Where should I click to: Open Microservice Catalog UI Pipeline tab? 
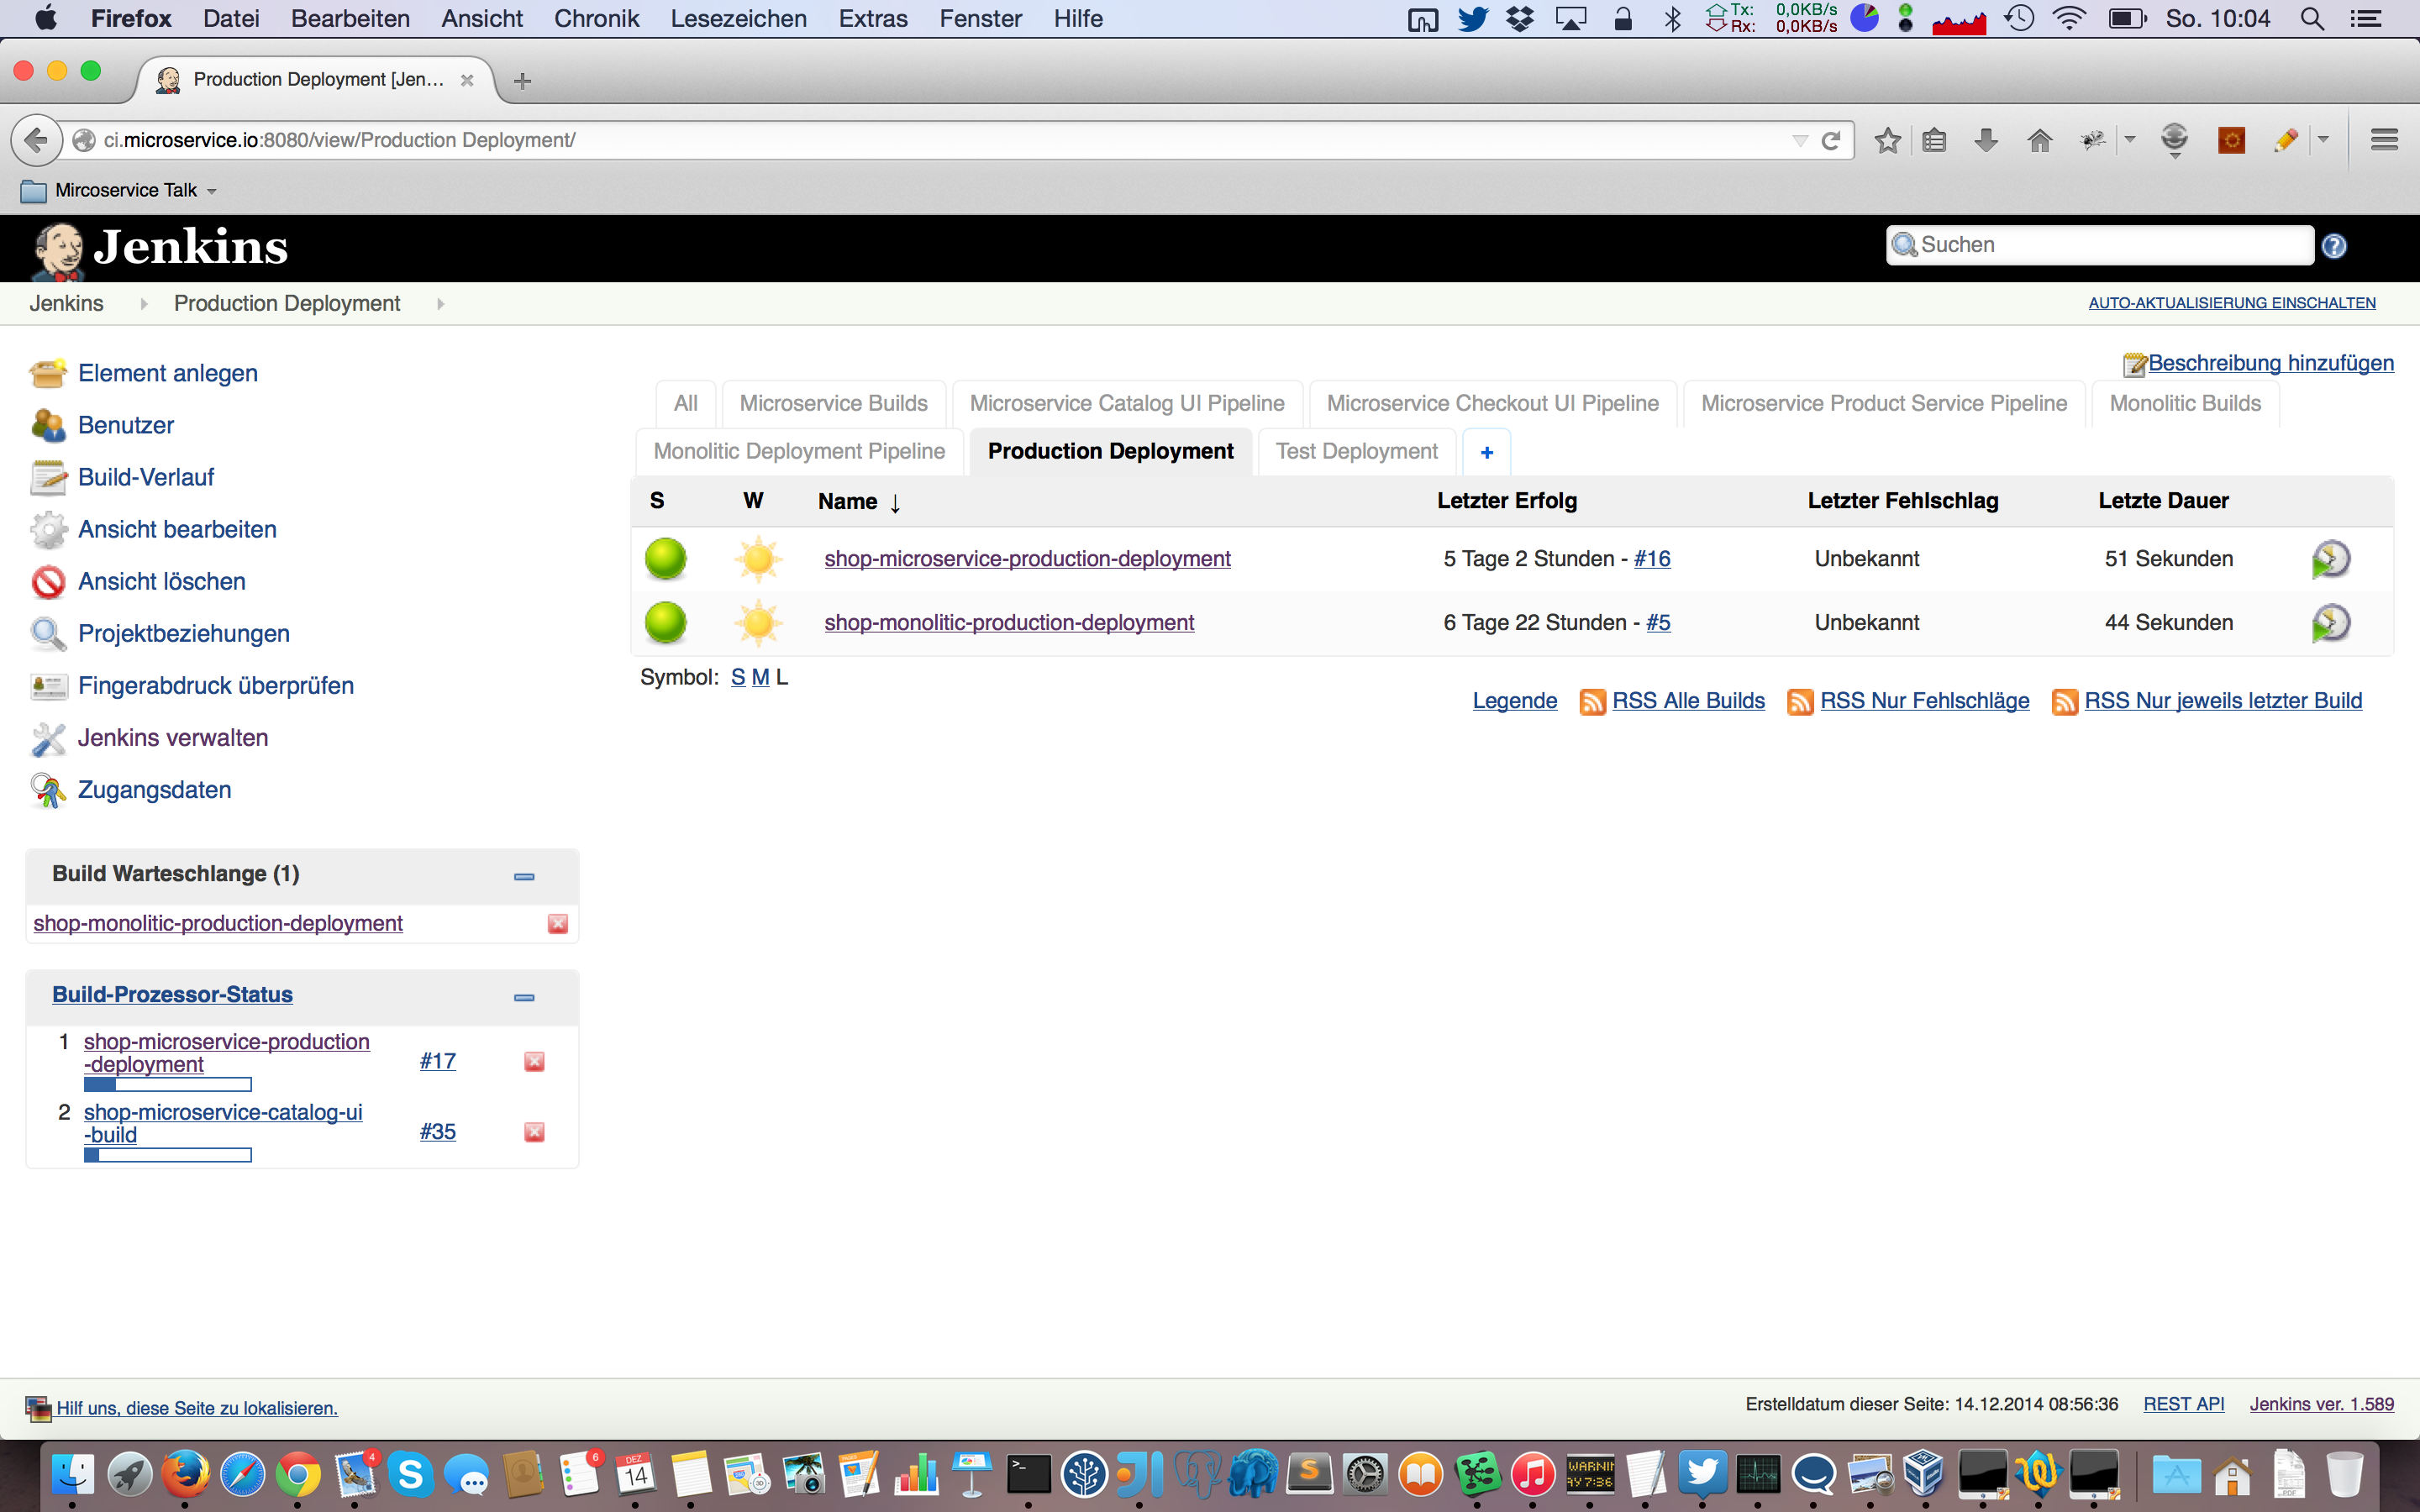pos(1127,403)
